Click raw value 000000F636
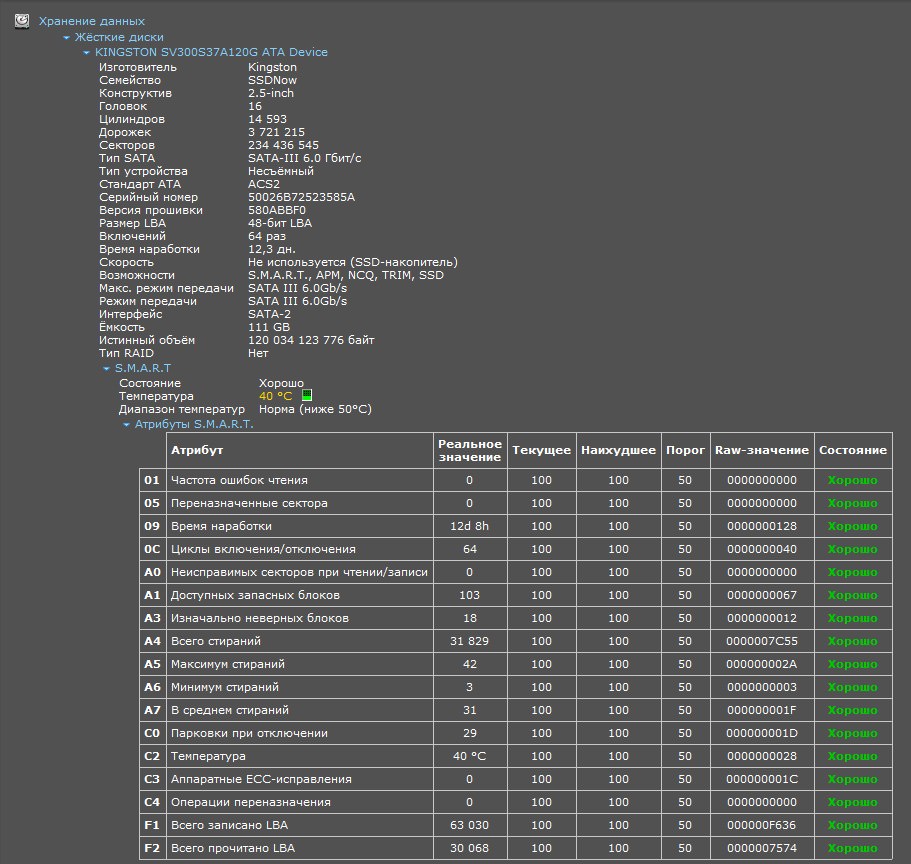The image size is (911, 864). (x=762, y=825)
